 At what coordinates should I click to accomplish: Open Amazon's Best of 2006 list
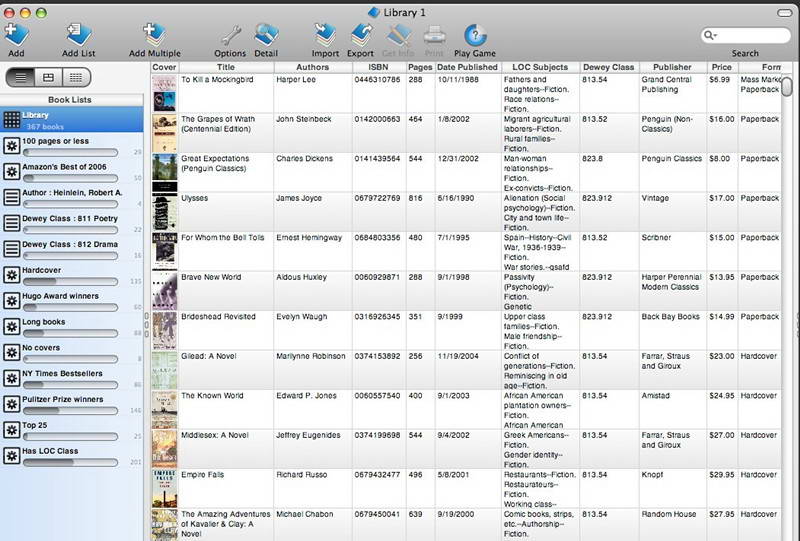coord(71,172)
